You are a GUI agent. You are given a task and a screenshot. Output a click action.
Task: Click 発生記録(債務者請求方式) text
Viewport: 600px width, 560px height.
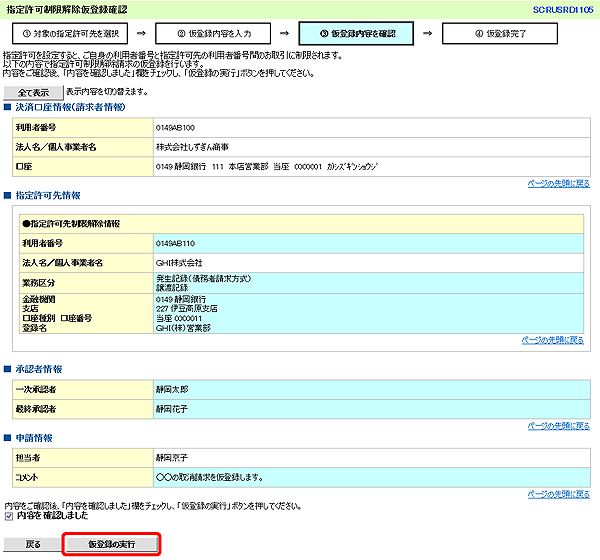[x=203, y=278]
